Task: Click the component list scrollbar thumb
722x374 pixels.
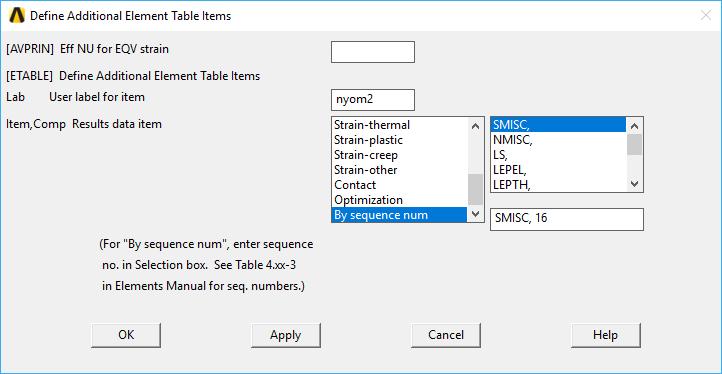Action: 635,144
